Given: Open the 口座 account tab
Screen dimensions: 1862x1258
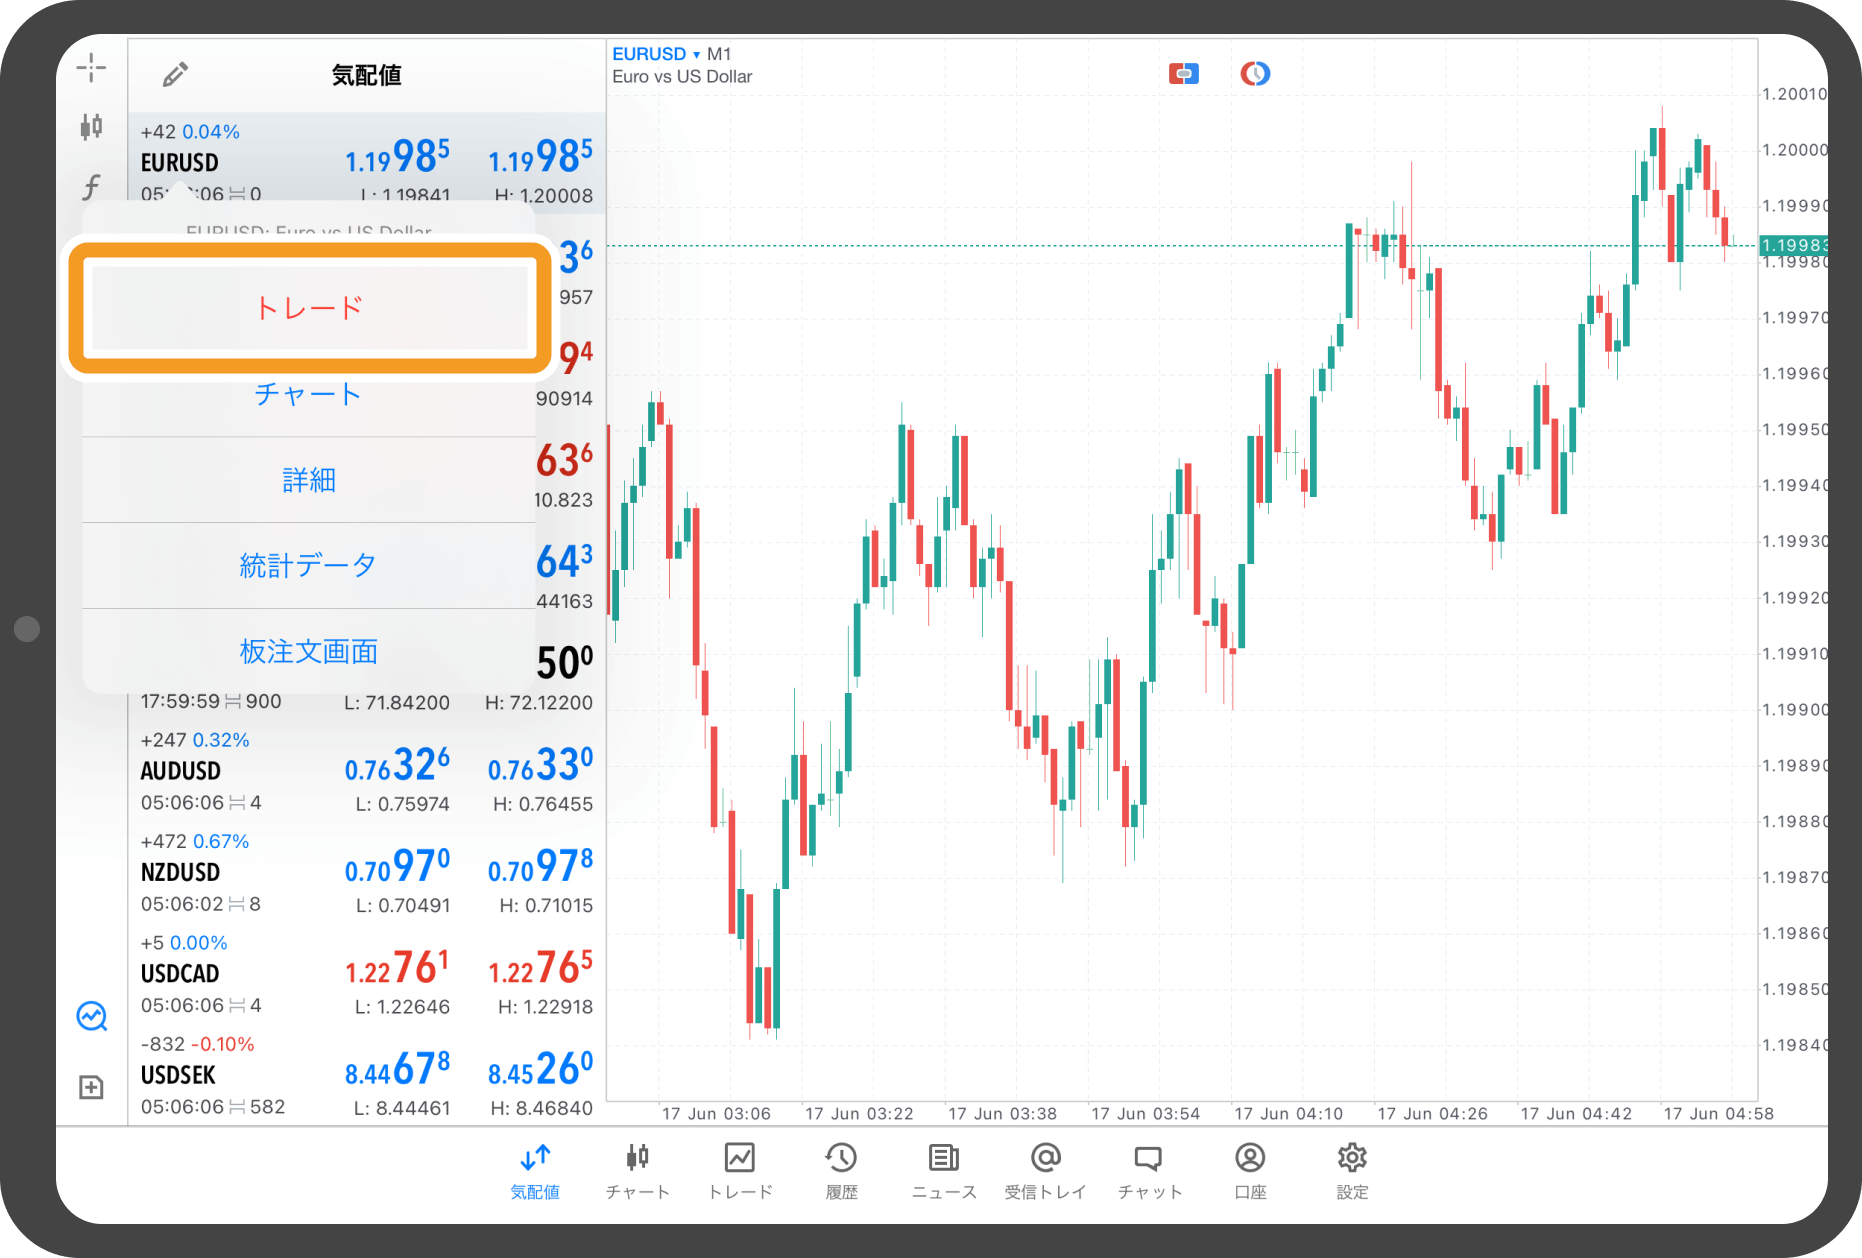Looking at the screenshot, I should pyautogui.click(x=1250, y=1171).
